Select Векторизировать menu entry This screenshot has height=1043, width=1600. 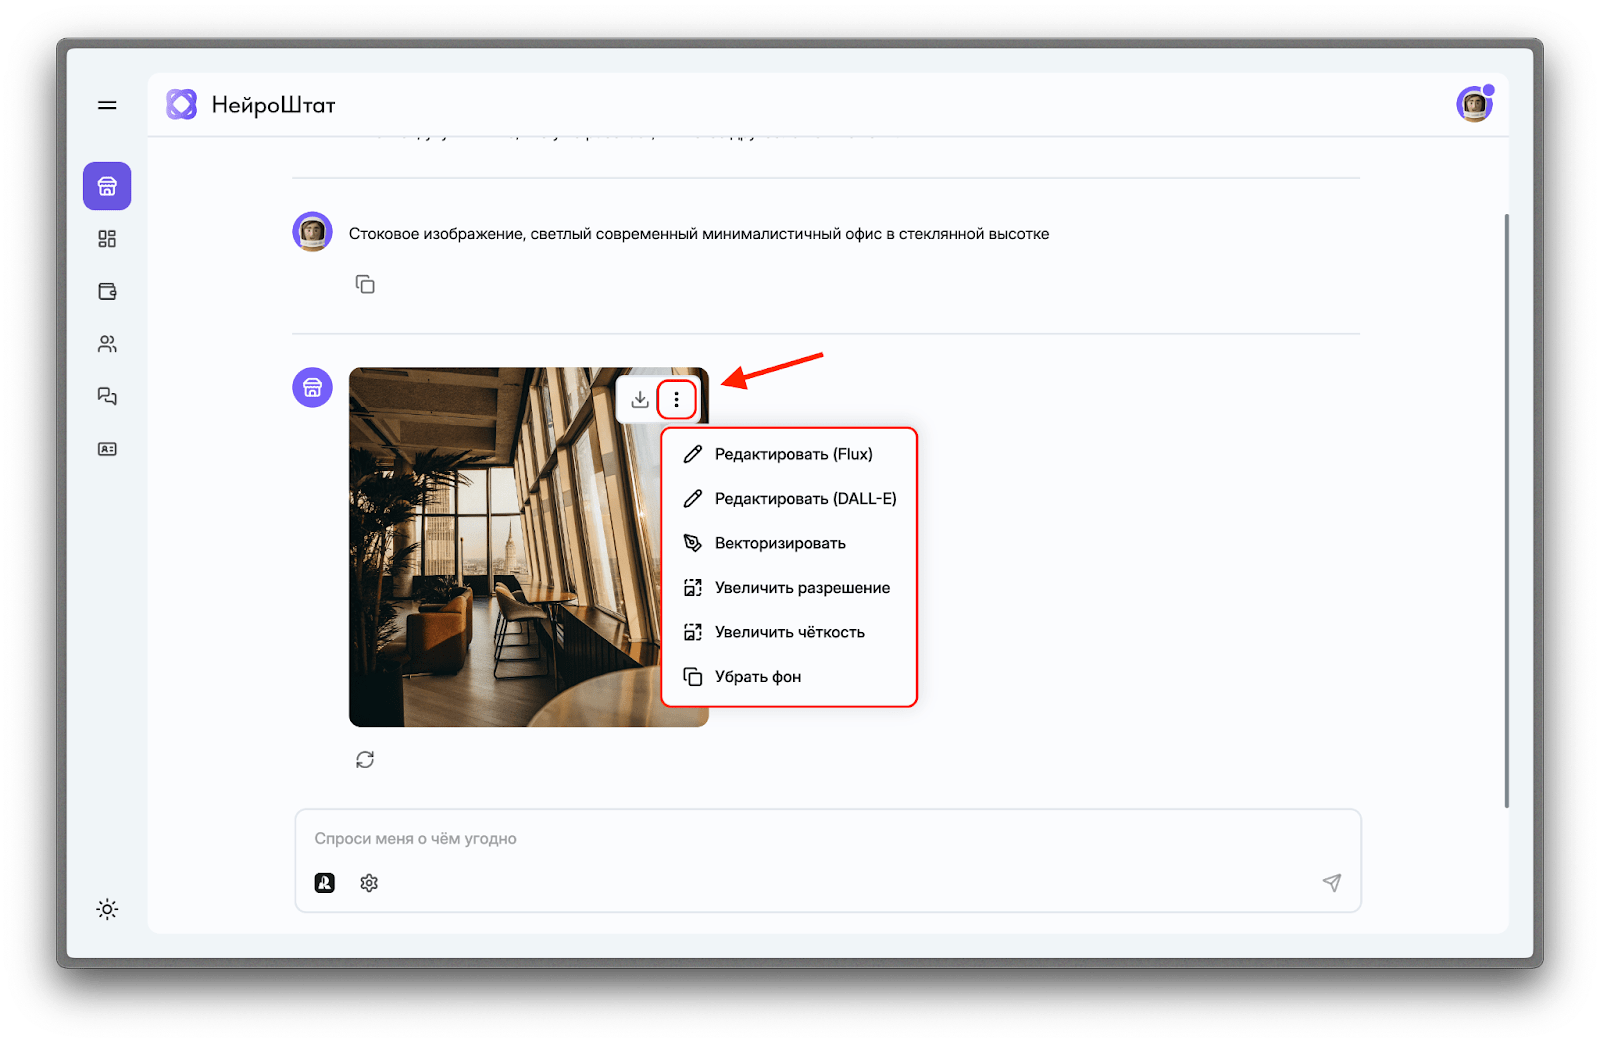click(x=789, y=543)
